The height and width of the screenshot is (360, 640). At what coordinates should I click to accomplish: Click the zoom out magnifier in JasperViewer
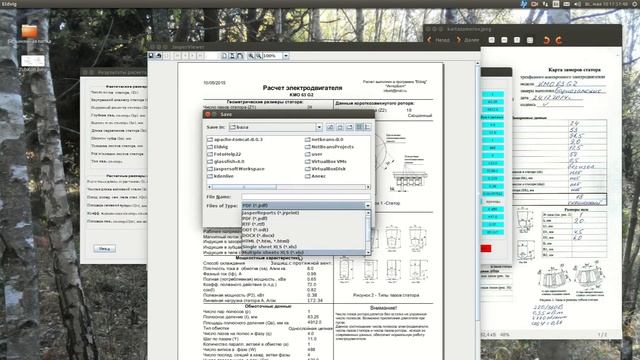[x=258, y=56]
